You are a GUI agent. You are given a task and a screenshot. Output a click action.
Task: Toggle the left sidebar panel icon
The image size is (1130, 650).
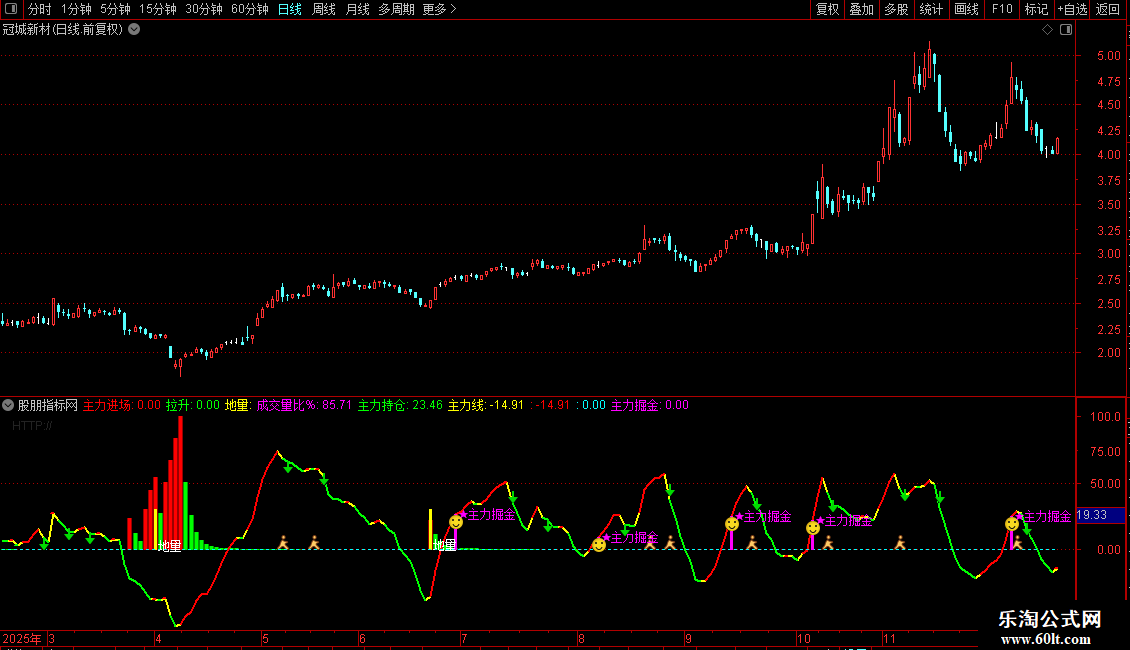pos(11,9)
